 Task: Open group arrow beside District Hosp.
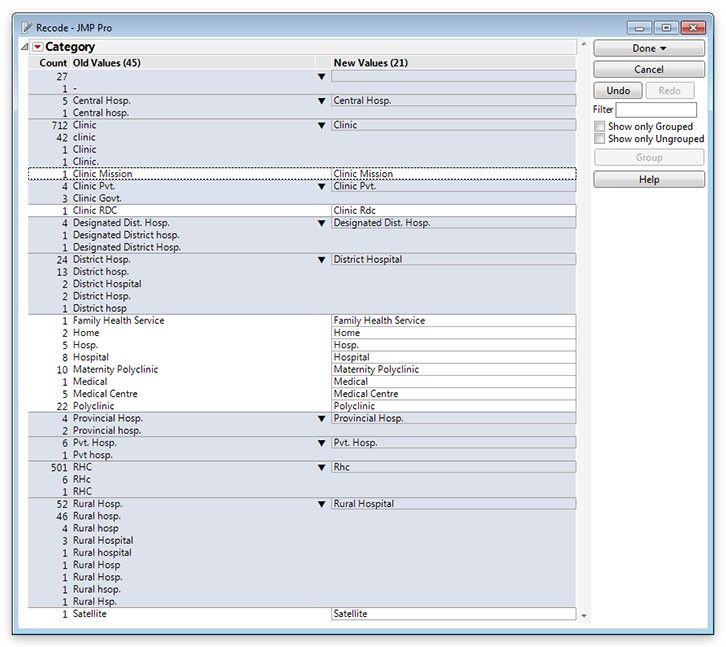pos(321,259)
